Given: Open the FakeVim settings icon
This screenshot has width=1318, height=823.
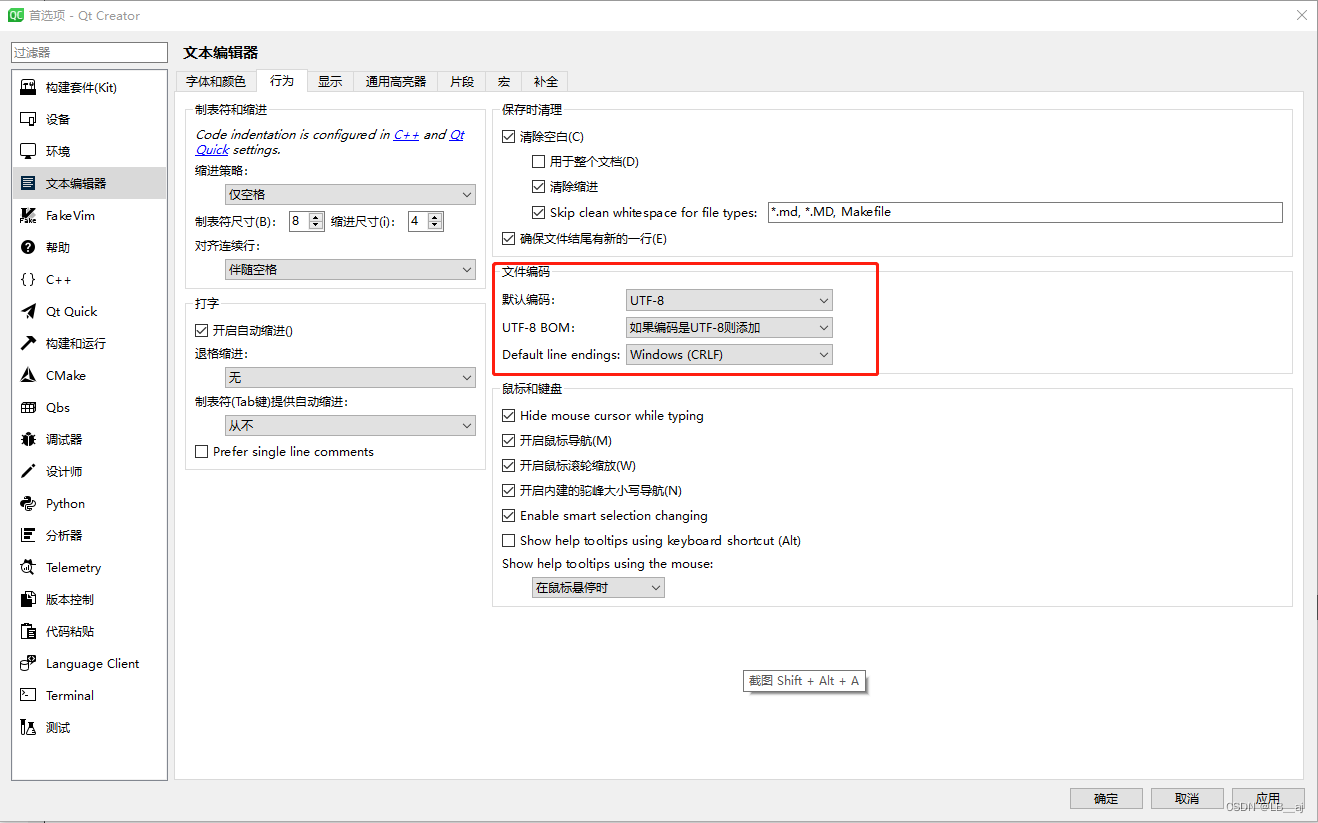Looking at the screenshot, I should (28, 215).
